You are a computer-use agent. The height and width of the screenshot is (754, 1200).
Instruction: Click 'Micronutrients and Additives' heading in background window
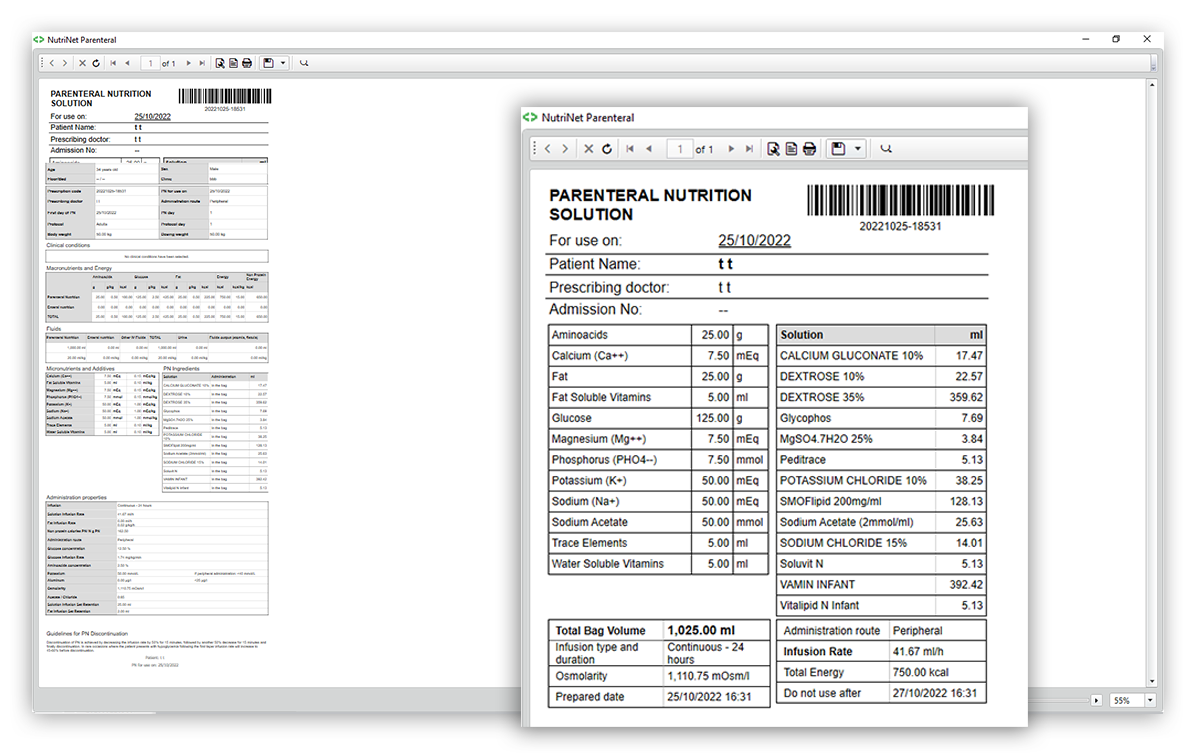click(80, 369)
